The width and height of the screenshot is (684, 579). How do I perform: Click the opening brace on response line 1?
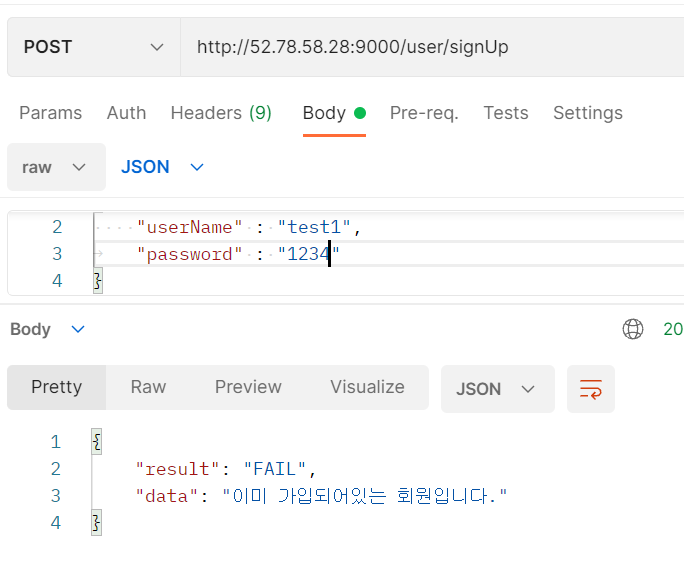click(96, 442)
